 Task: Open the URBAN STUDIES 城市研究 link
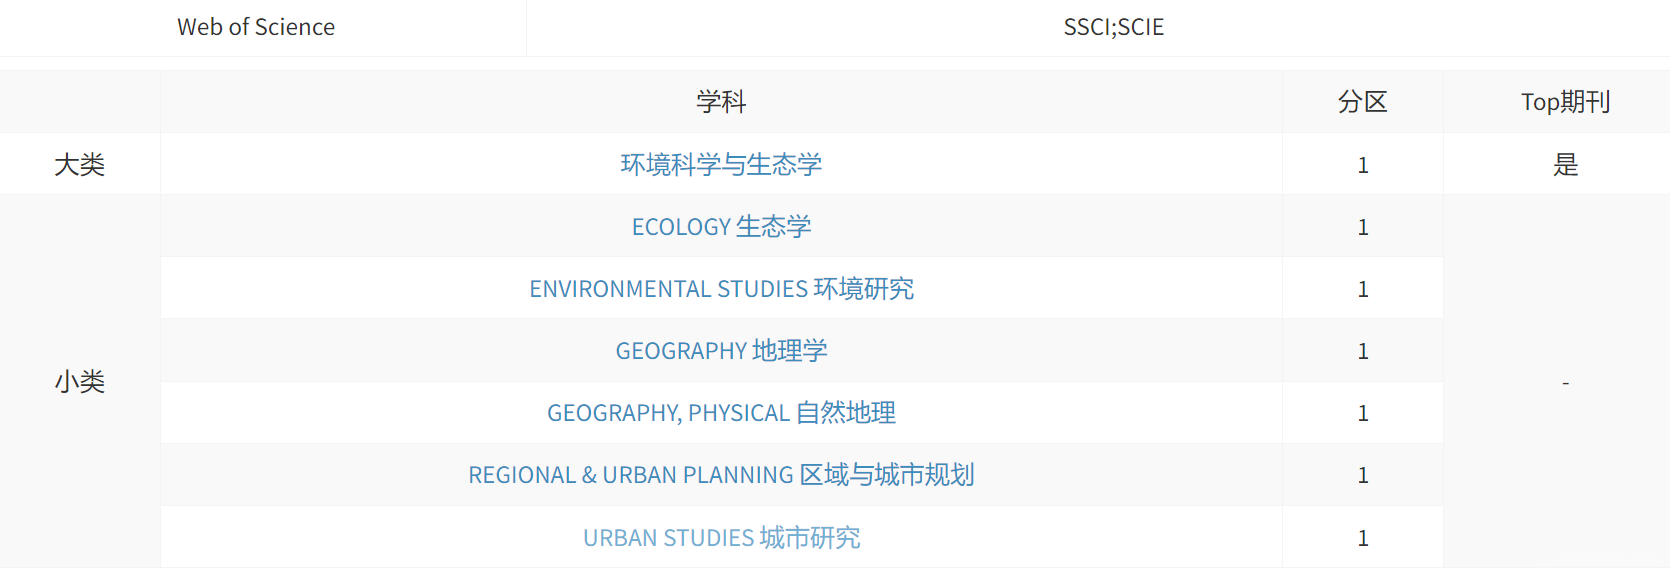721,538
